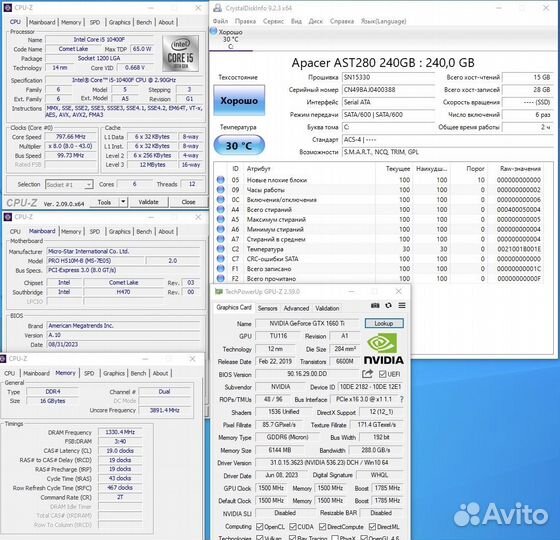Click the serial number field CN49BAJ0400388
This screenshot has width=560, height=540.
tap(388, 90)
